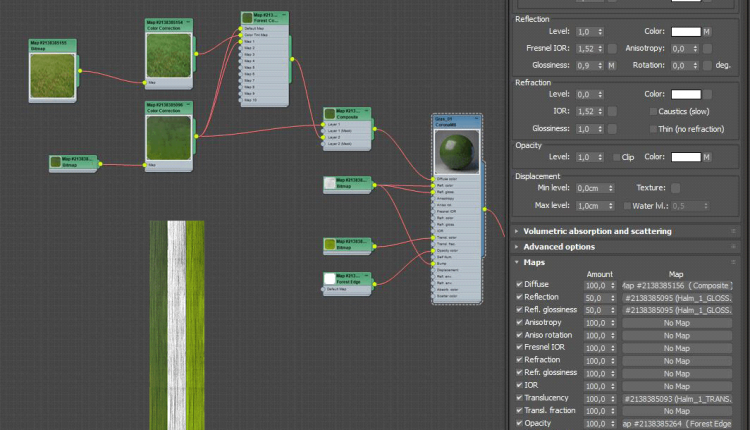Image resolution: width=750 pixels, height=430 pixels.
Task: Click the Refraction Color white swatch
Action: pos(685,94)
